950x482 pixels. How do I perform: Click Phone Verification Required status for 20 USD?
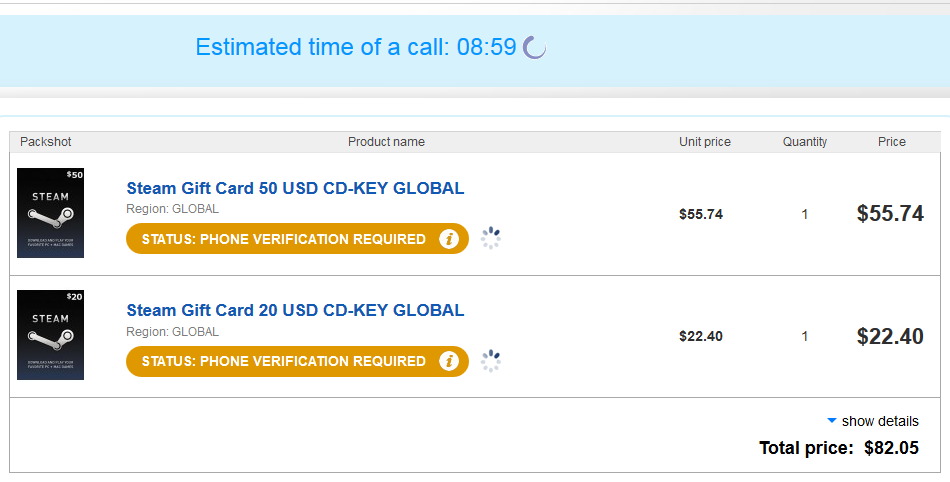coord(284,361)
